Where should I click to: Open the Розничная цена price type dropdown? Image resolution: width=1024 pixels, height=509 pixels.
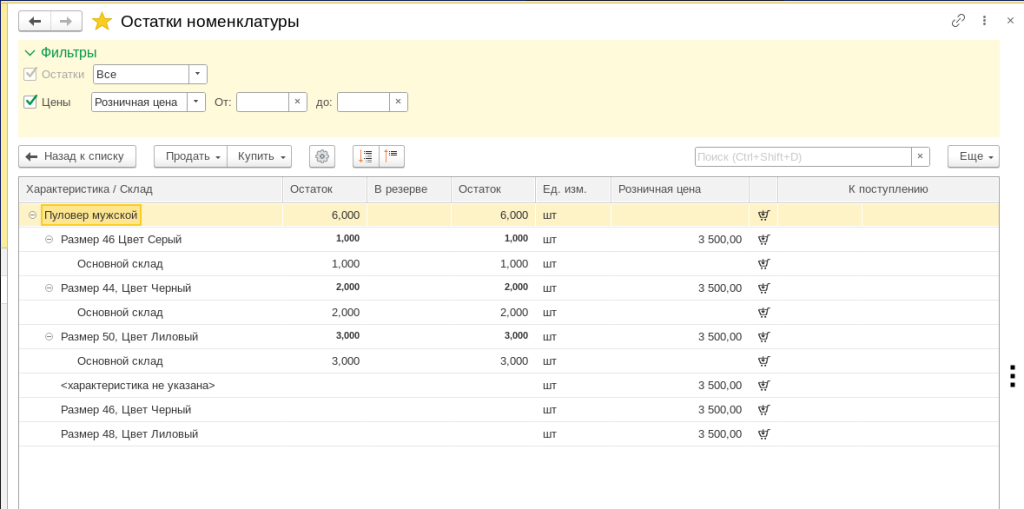(196, 102)
